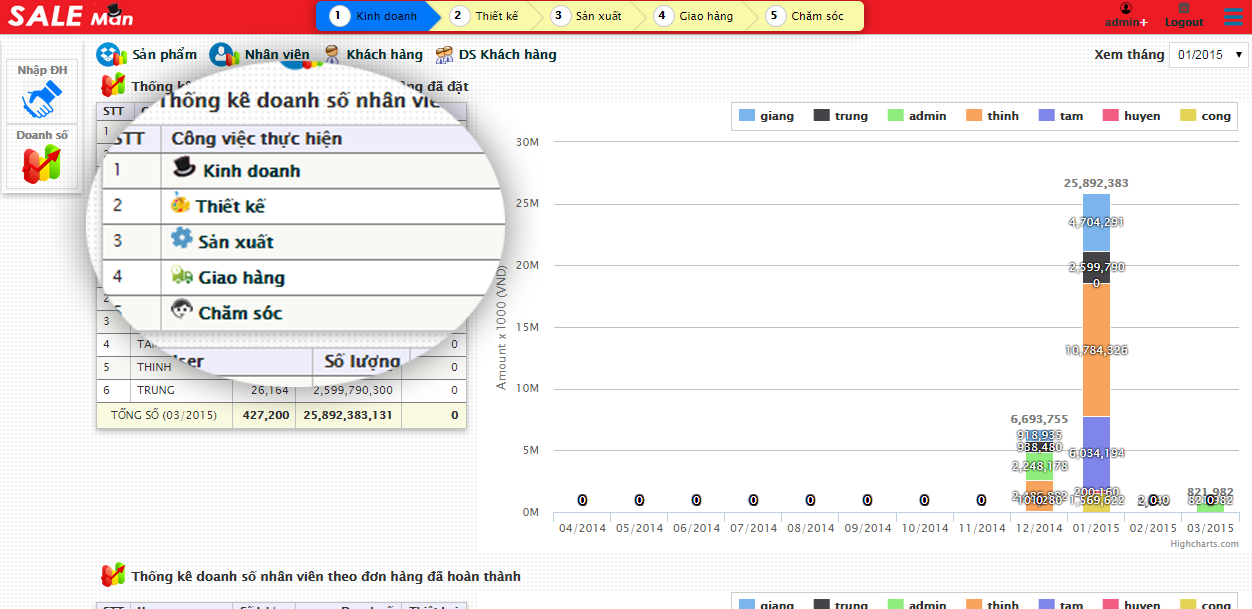1252x609 pixels.
Task: Select the Giao hàng step tab
Action: [x=697, y=16]
